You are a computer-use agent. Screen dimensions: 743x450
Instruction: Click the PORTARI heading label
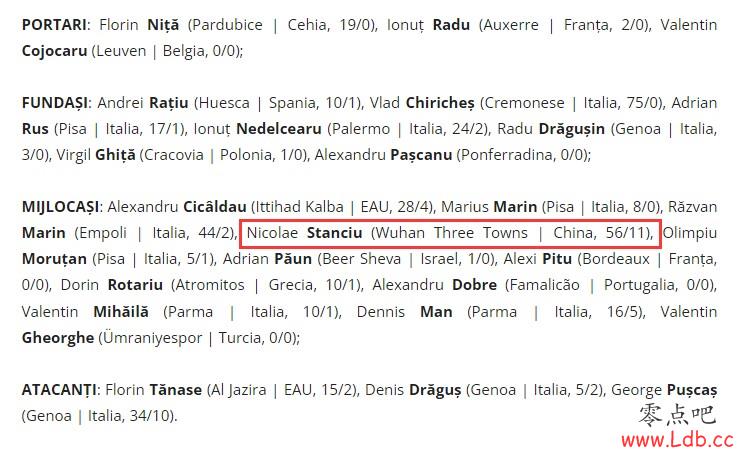[x=54, y=25]
